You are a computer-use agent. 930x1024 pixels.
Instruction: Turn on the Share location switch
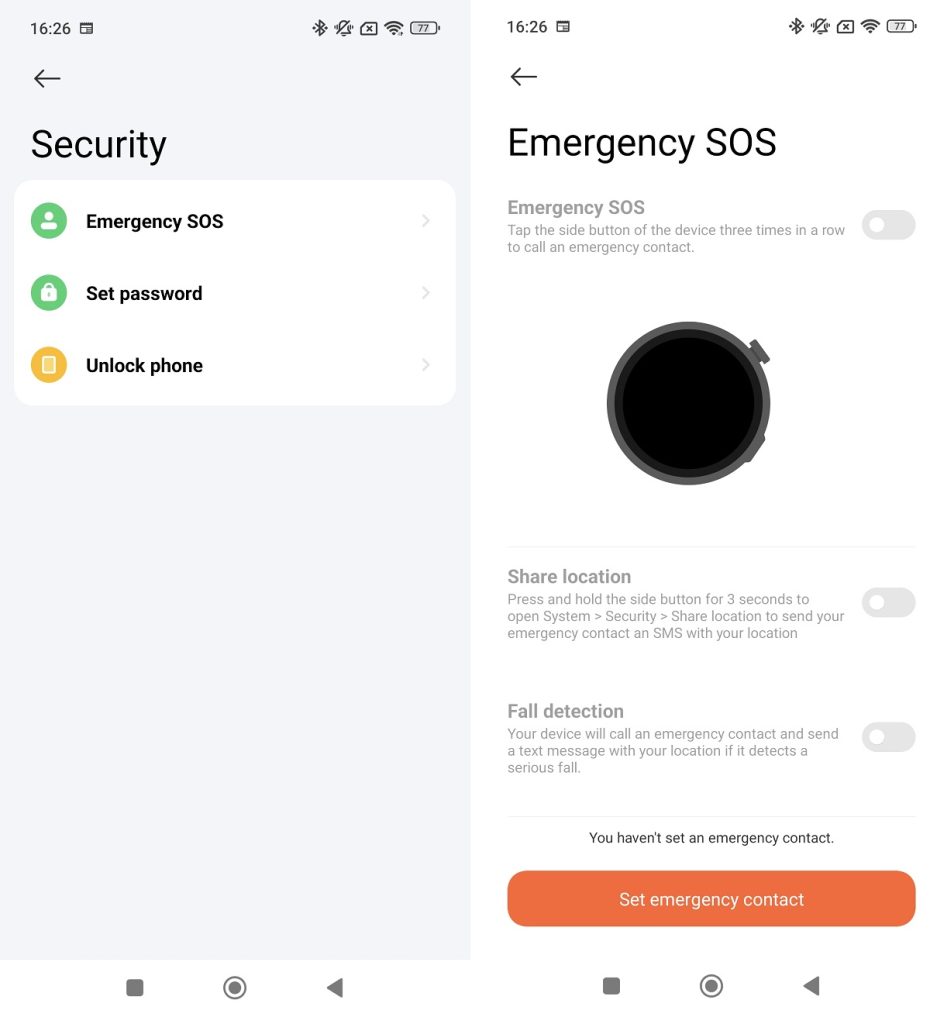click(888, 603)
